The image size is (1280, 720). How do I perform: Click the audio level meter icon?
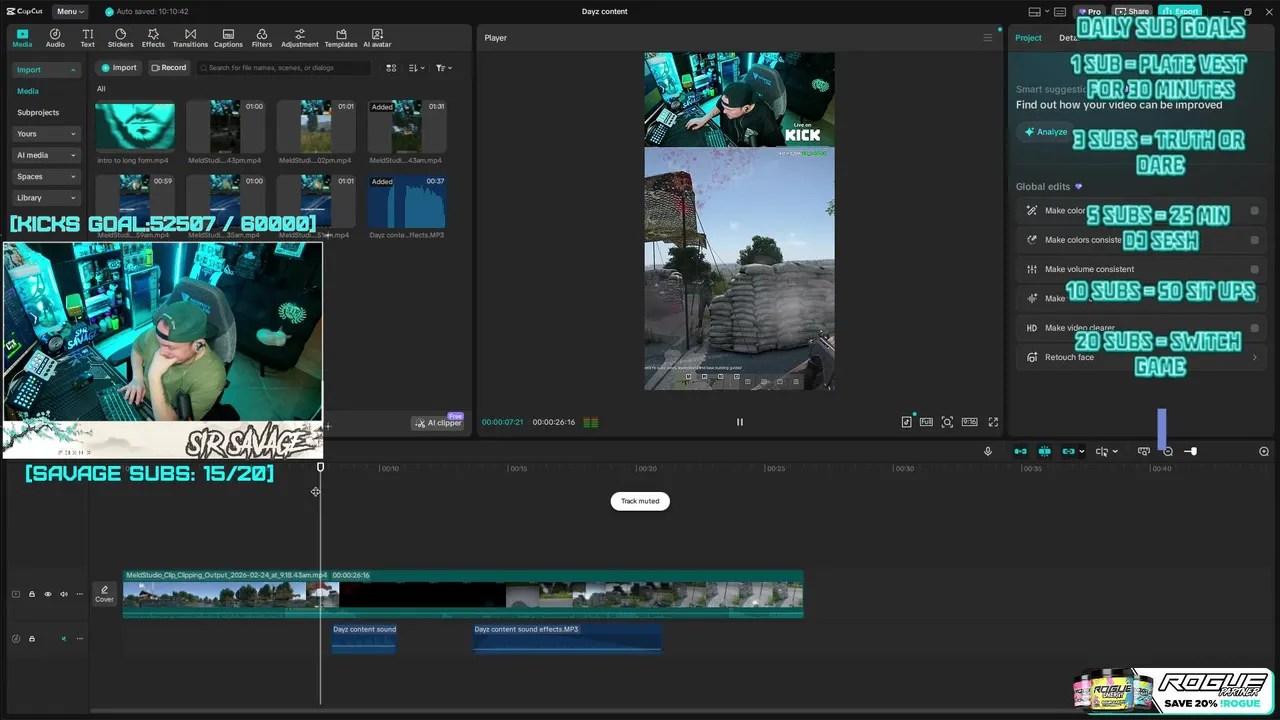click(x=591, y=422)
